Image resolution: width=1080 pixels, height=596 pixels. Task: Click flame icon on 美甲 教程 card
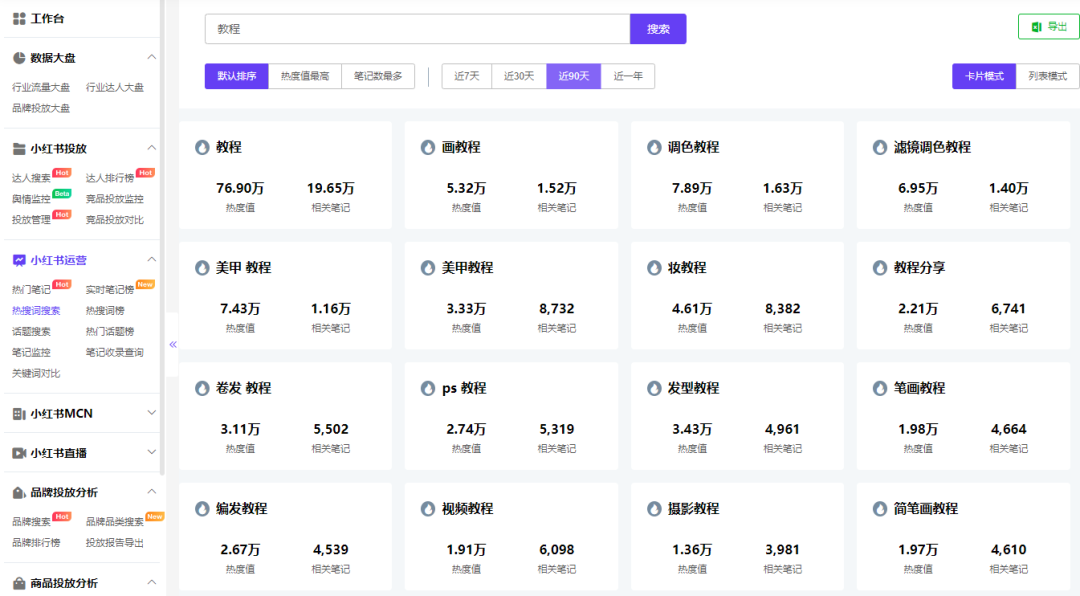202,268
